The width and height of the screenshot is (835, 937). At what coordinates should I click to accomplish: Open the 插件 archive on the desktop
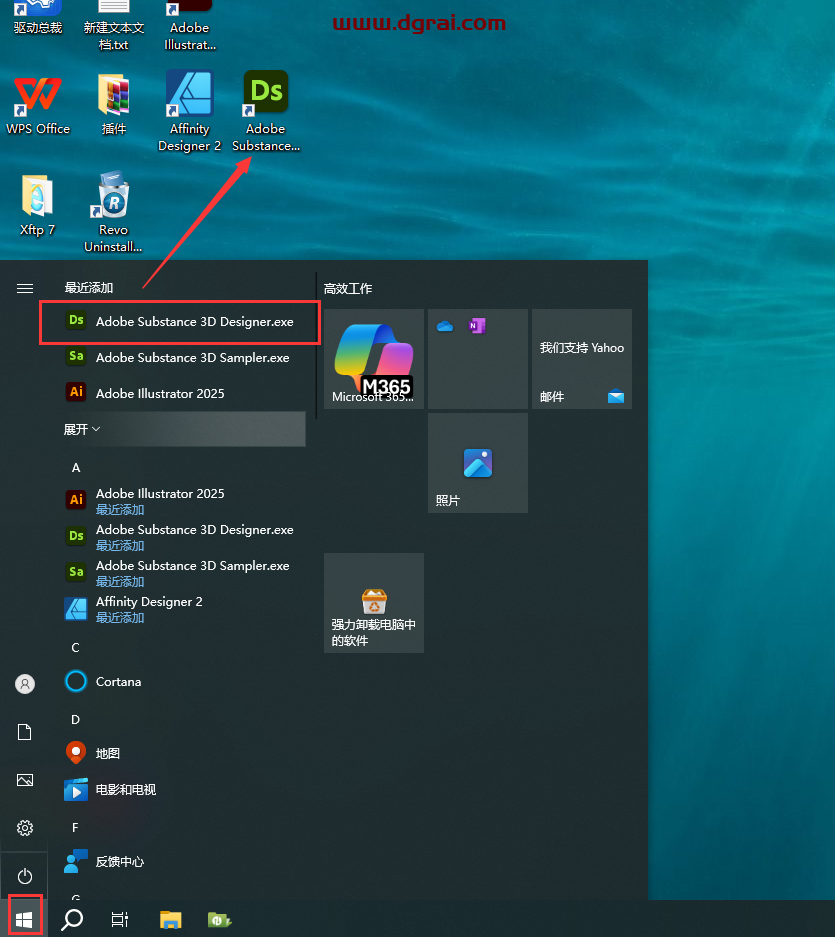click(x=114, y=104)
